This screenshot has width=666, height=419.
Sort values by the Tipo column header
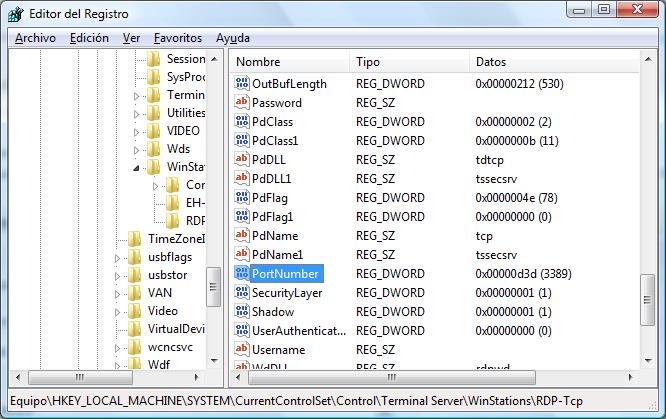pos(410,62)
